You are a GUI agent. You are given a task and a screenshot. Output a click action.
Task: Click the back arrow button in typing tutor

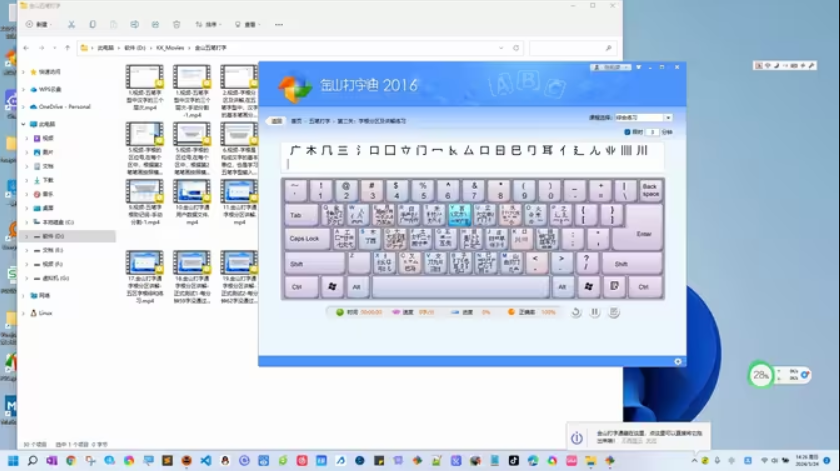[276, 121]
